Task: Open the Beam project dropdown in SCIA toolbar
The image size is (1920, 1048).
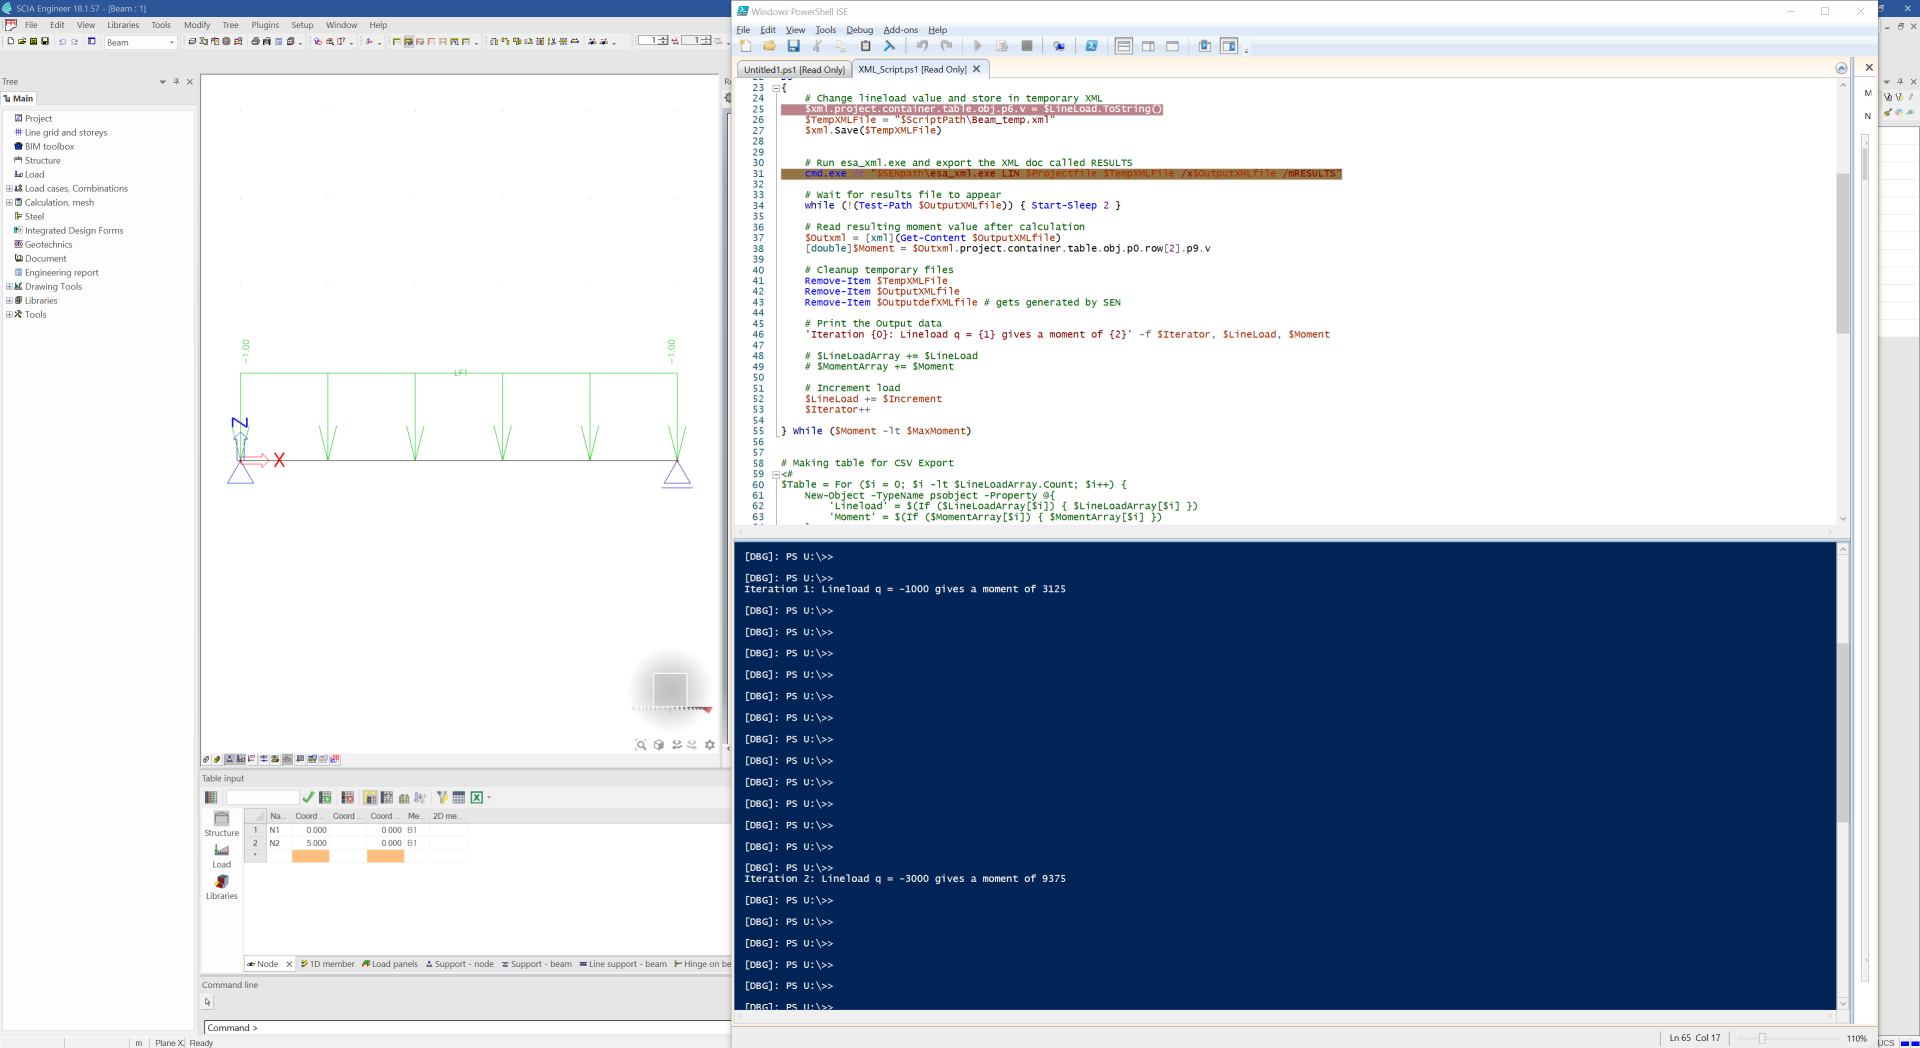Action: coord(172,42)
